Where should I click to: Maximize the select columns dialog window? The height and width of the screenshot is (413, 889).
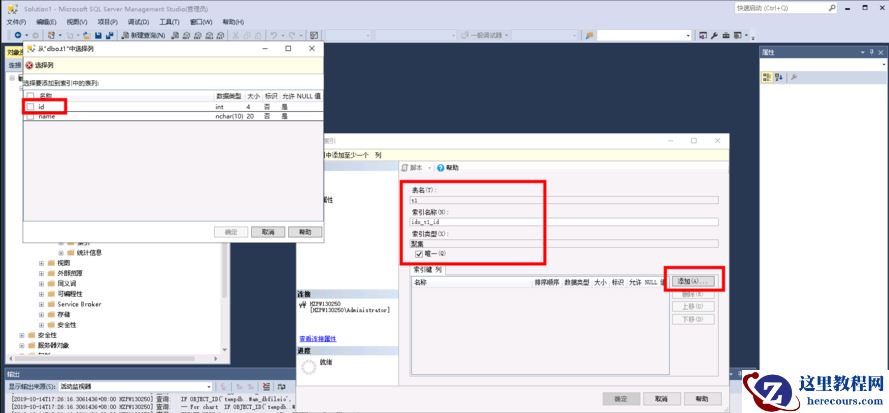[x=288, y=49]
